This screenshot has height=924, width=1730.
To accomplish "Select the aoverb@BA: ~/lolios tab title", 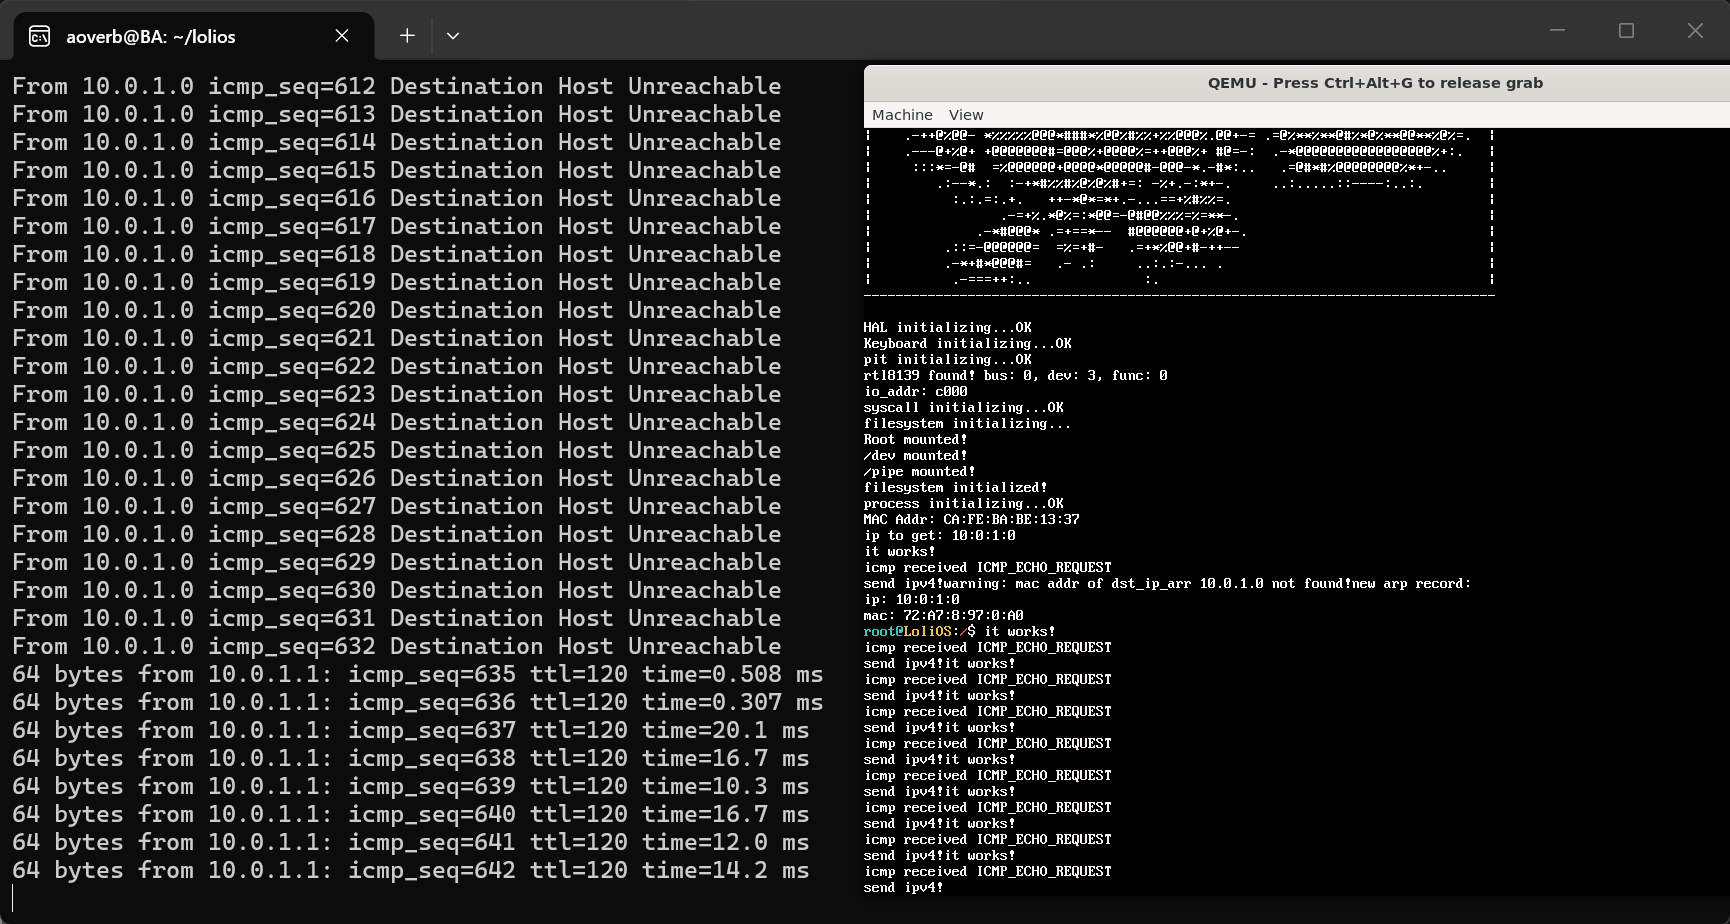I will coord(151,37).
